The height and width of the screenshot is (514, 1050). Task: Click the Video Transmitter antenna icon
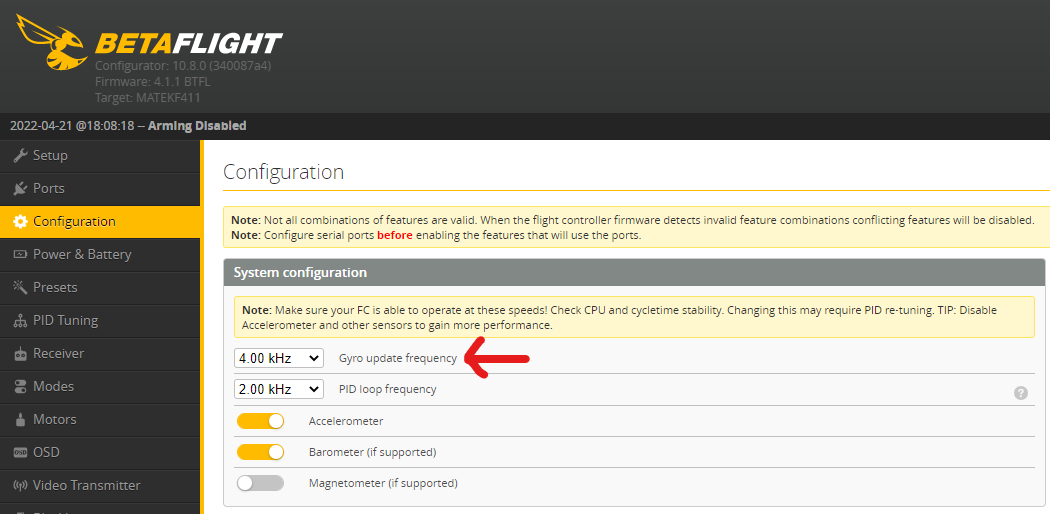(21, 485)
